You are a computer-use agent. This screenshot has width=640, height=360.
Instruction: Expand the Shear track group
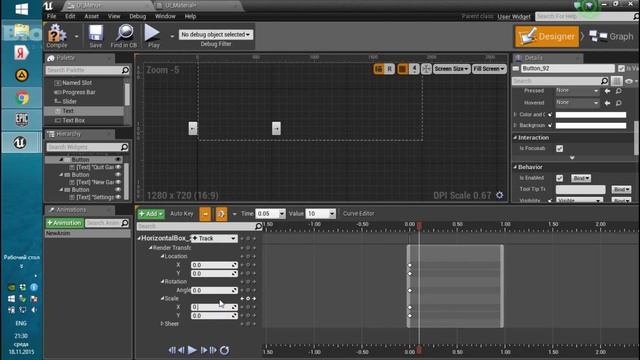tap(162, 324)
